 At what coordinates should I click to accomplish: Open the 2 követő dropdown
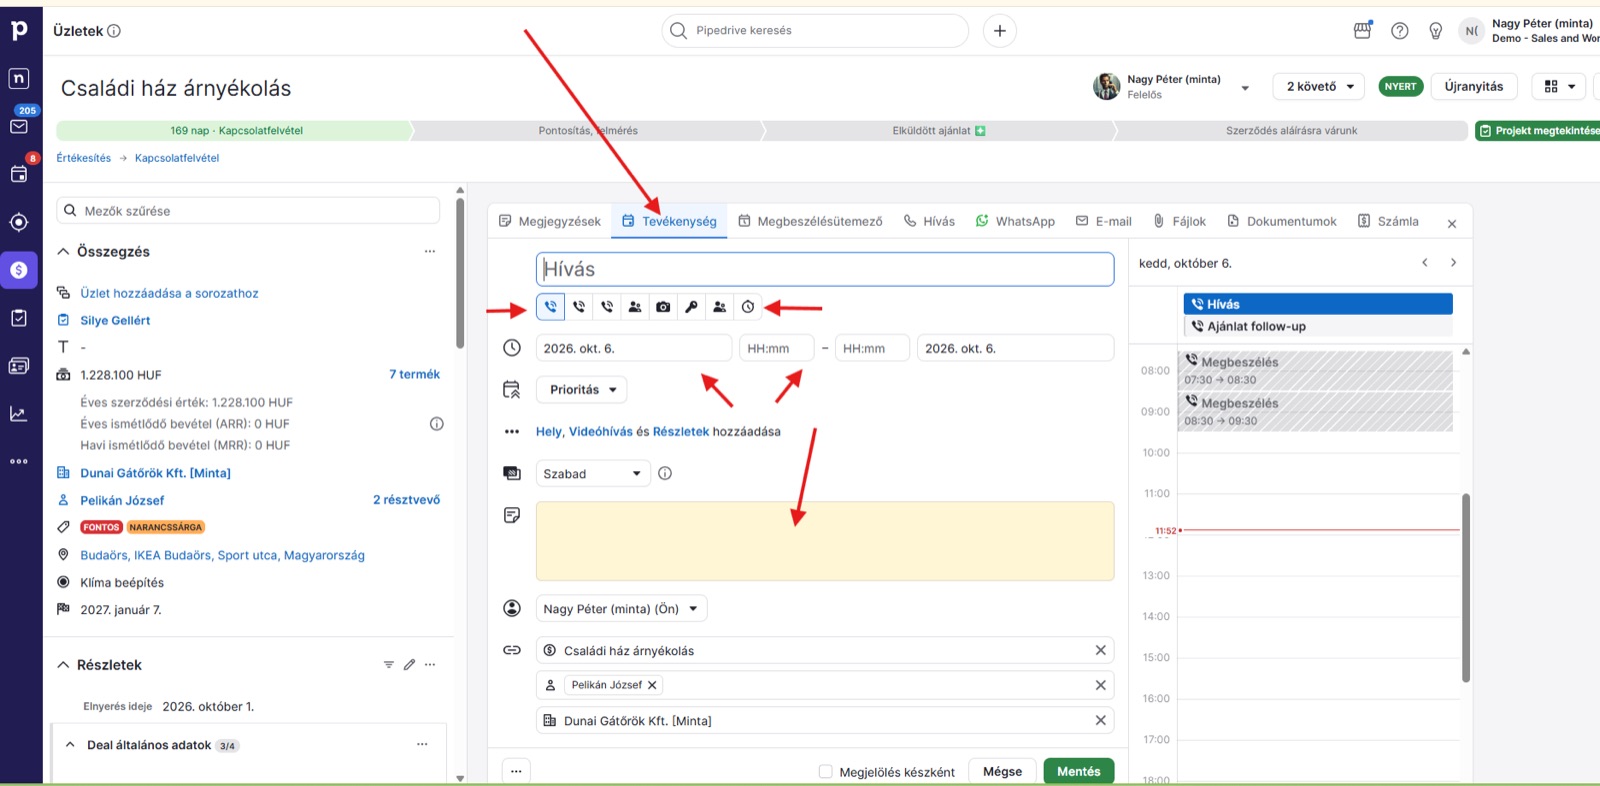(x=1320, y=87)
